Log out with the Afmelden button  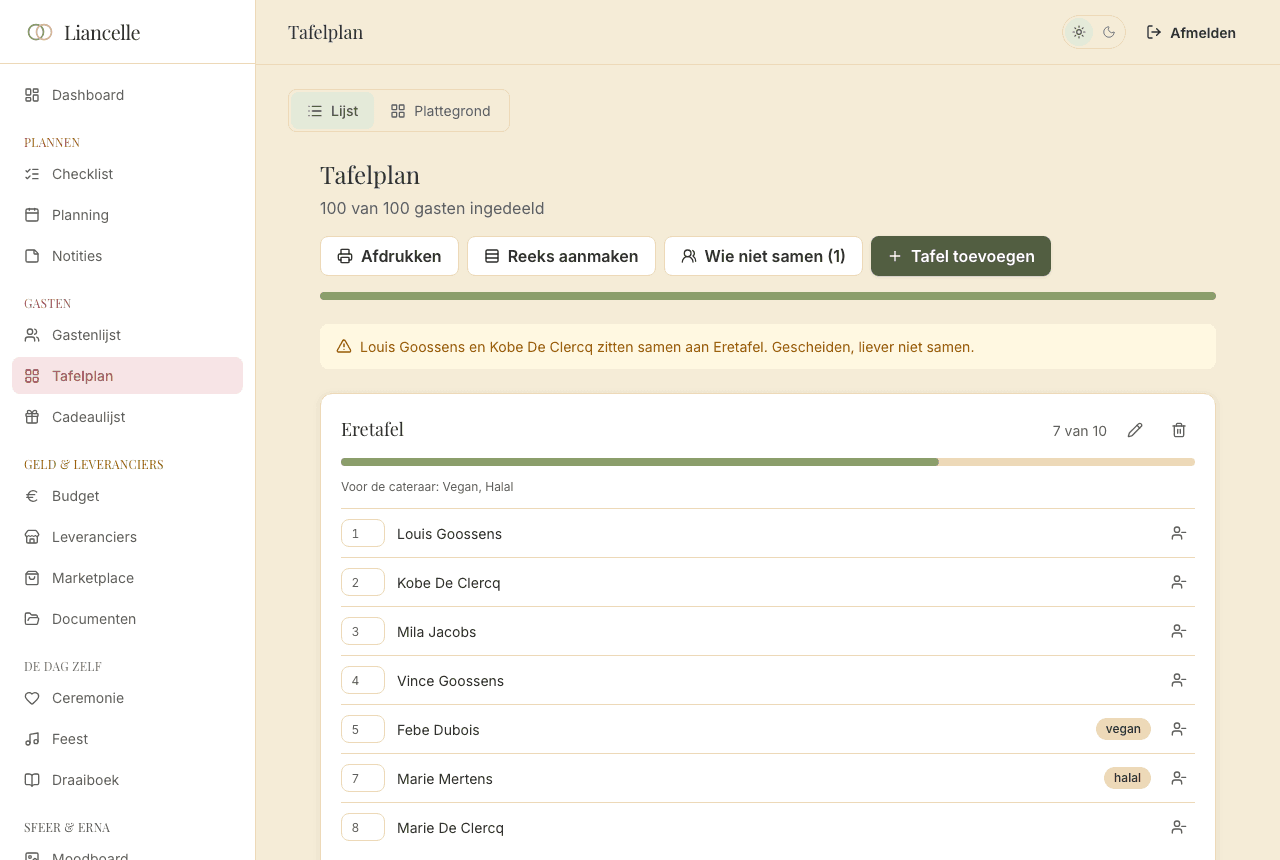click(x=1191, y=32)
